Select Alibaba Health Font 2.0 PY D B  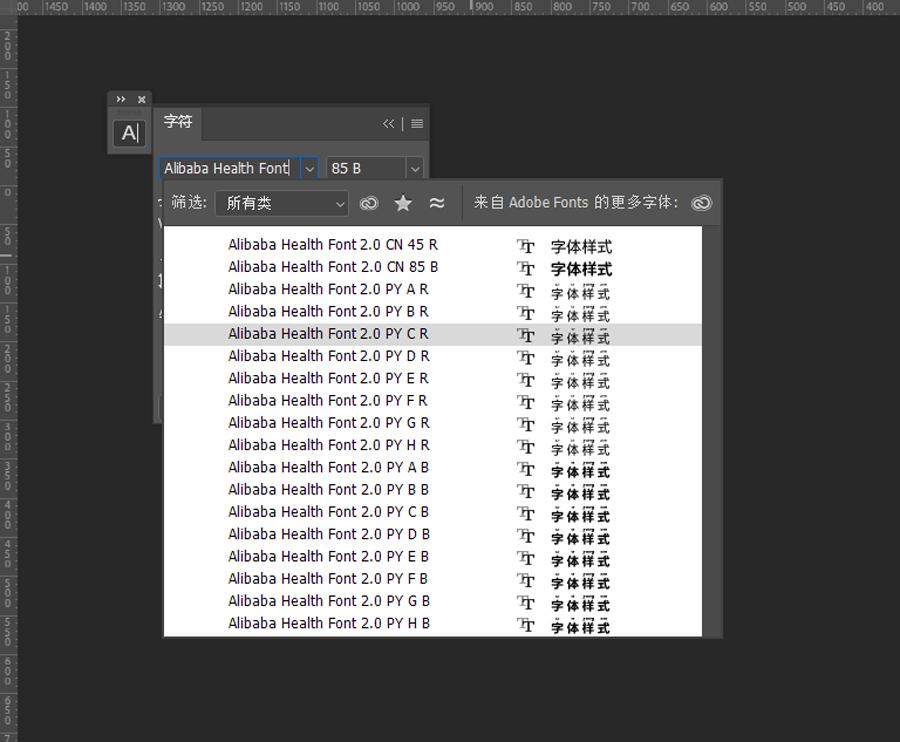(x=433, y=536)
